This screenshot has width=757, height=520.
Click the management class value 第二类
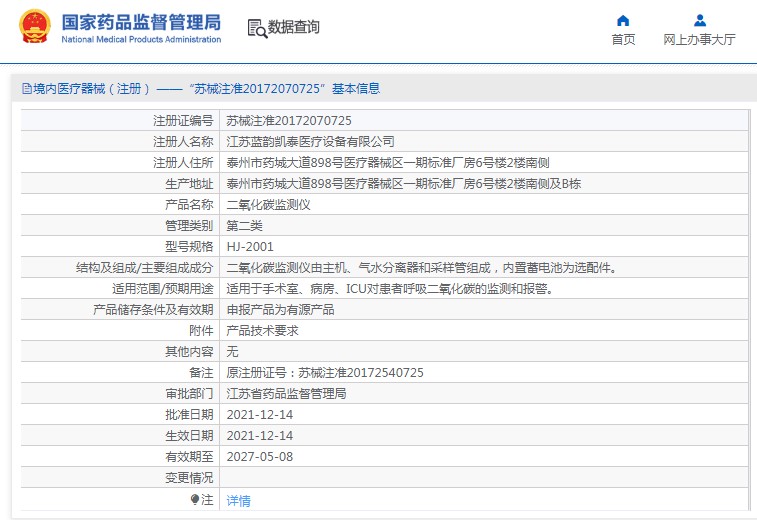(x=244, y=225)
